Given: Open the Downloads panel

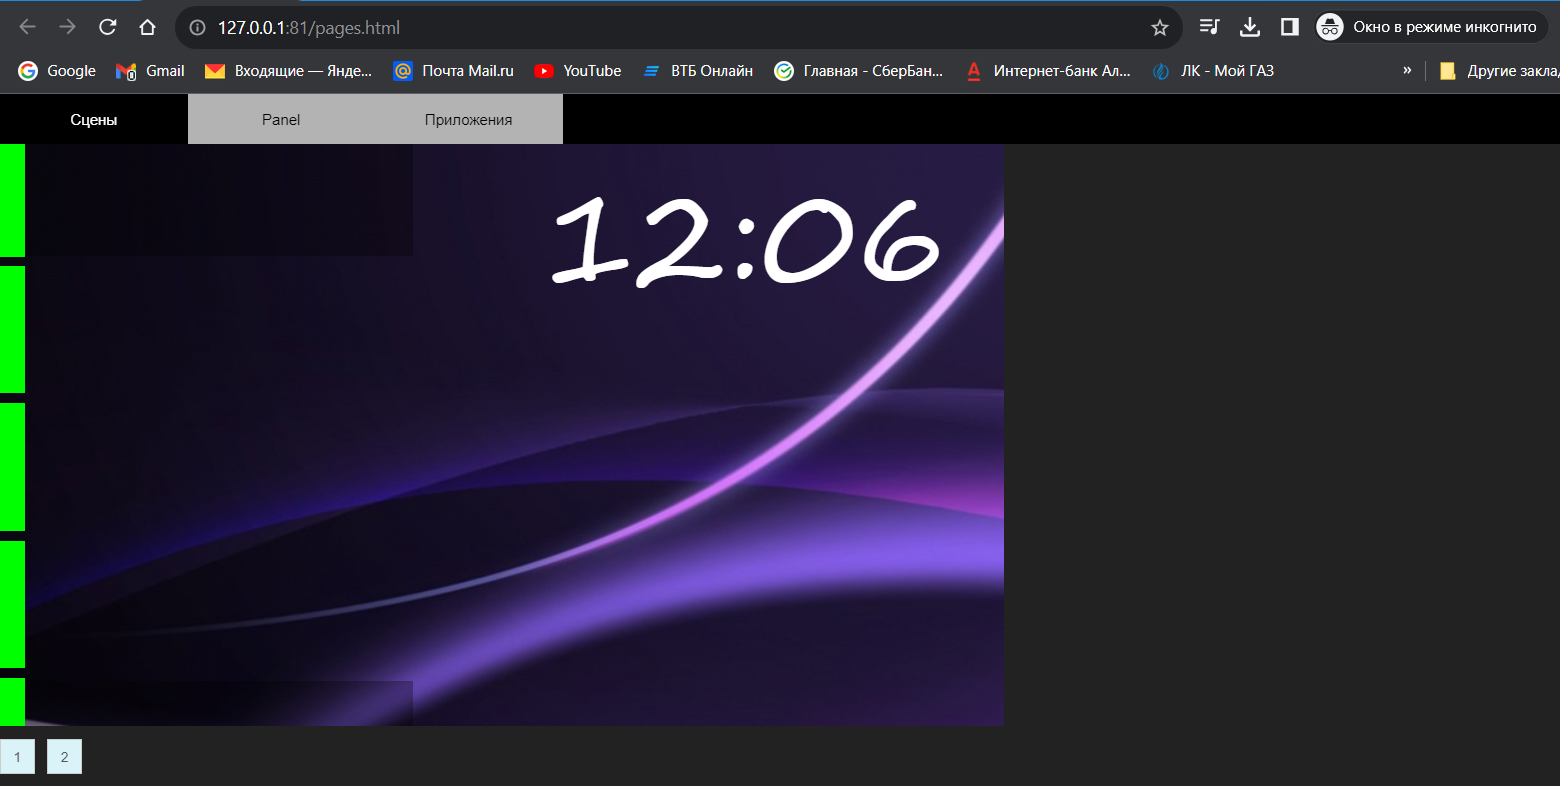Looking at the screenshot, I should point(1249,27).
